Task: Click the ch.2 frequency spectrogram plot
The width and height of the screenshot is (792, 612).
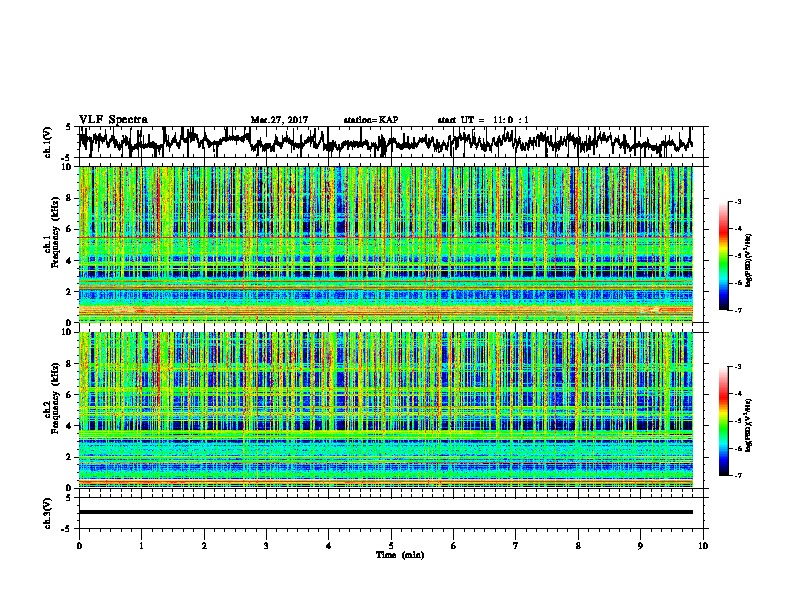Action: point(385,410)
